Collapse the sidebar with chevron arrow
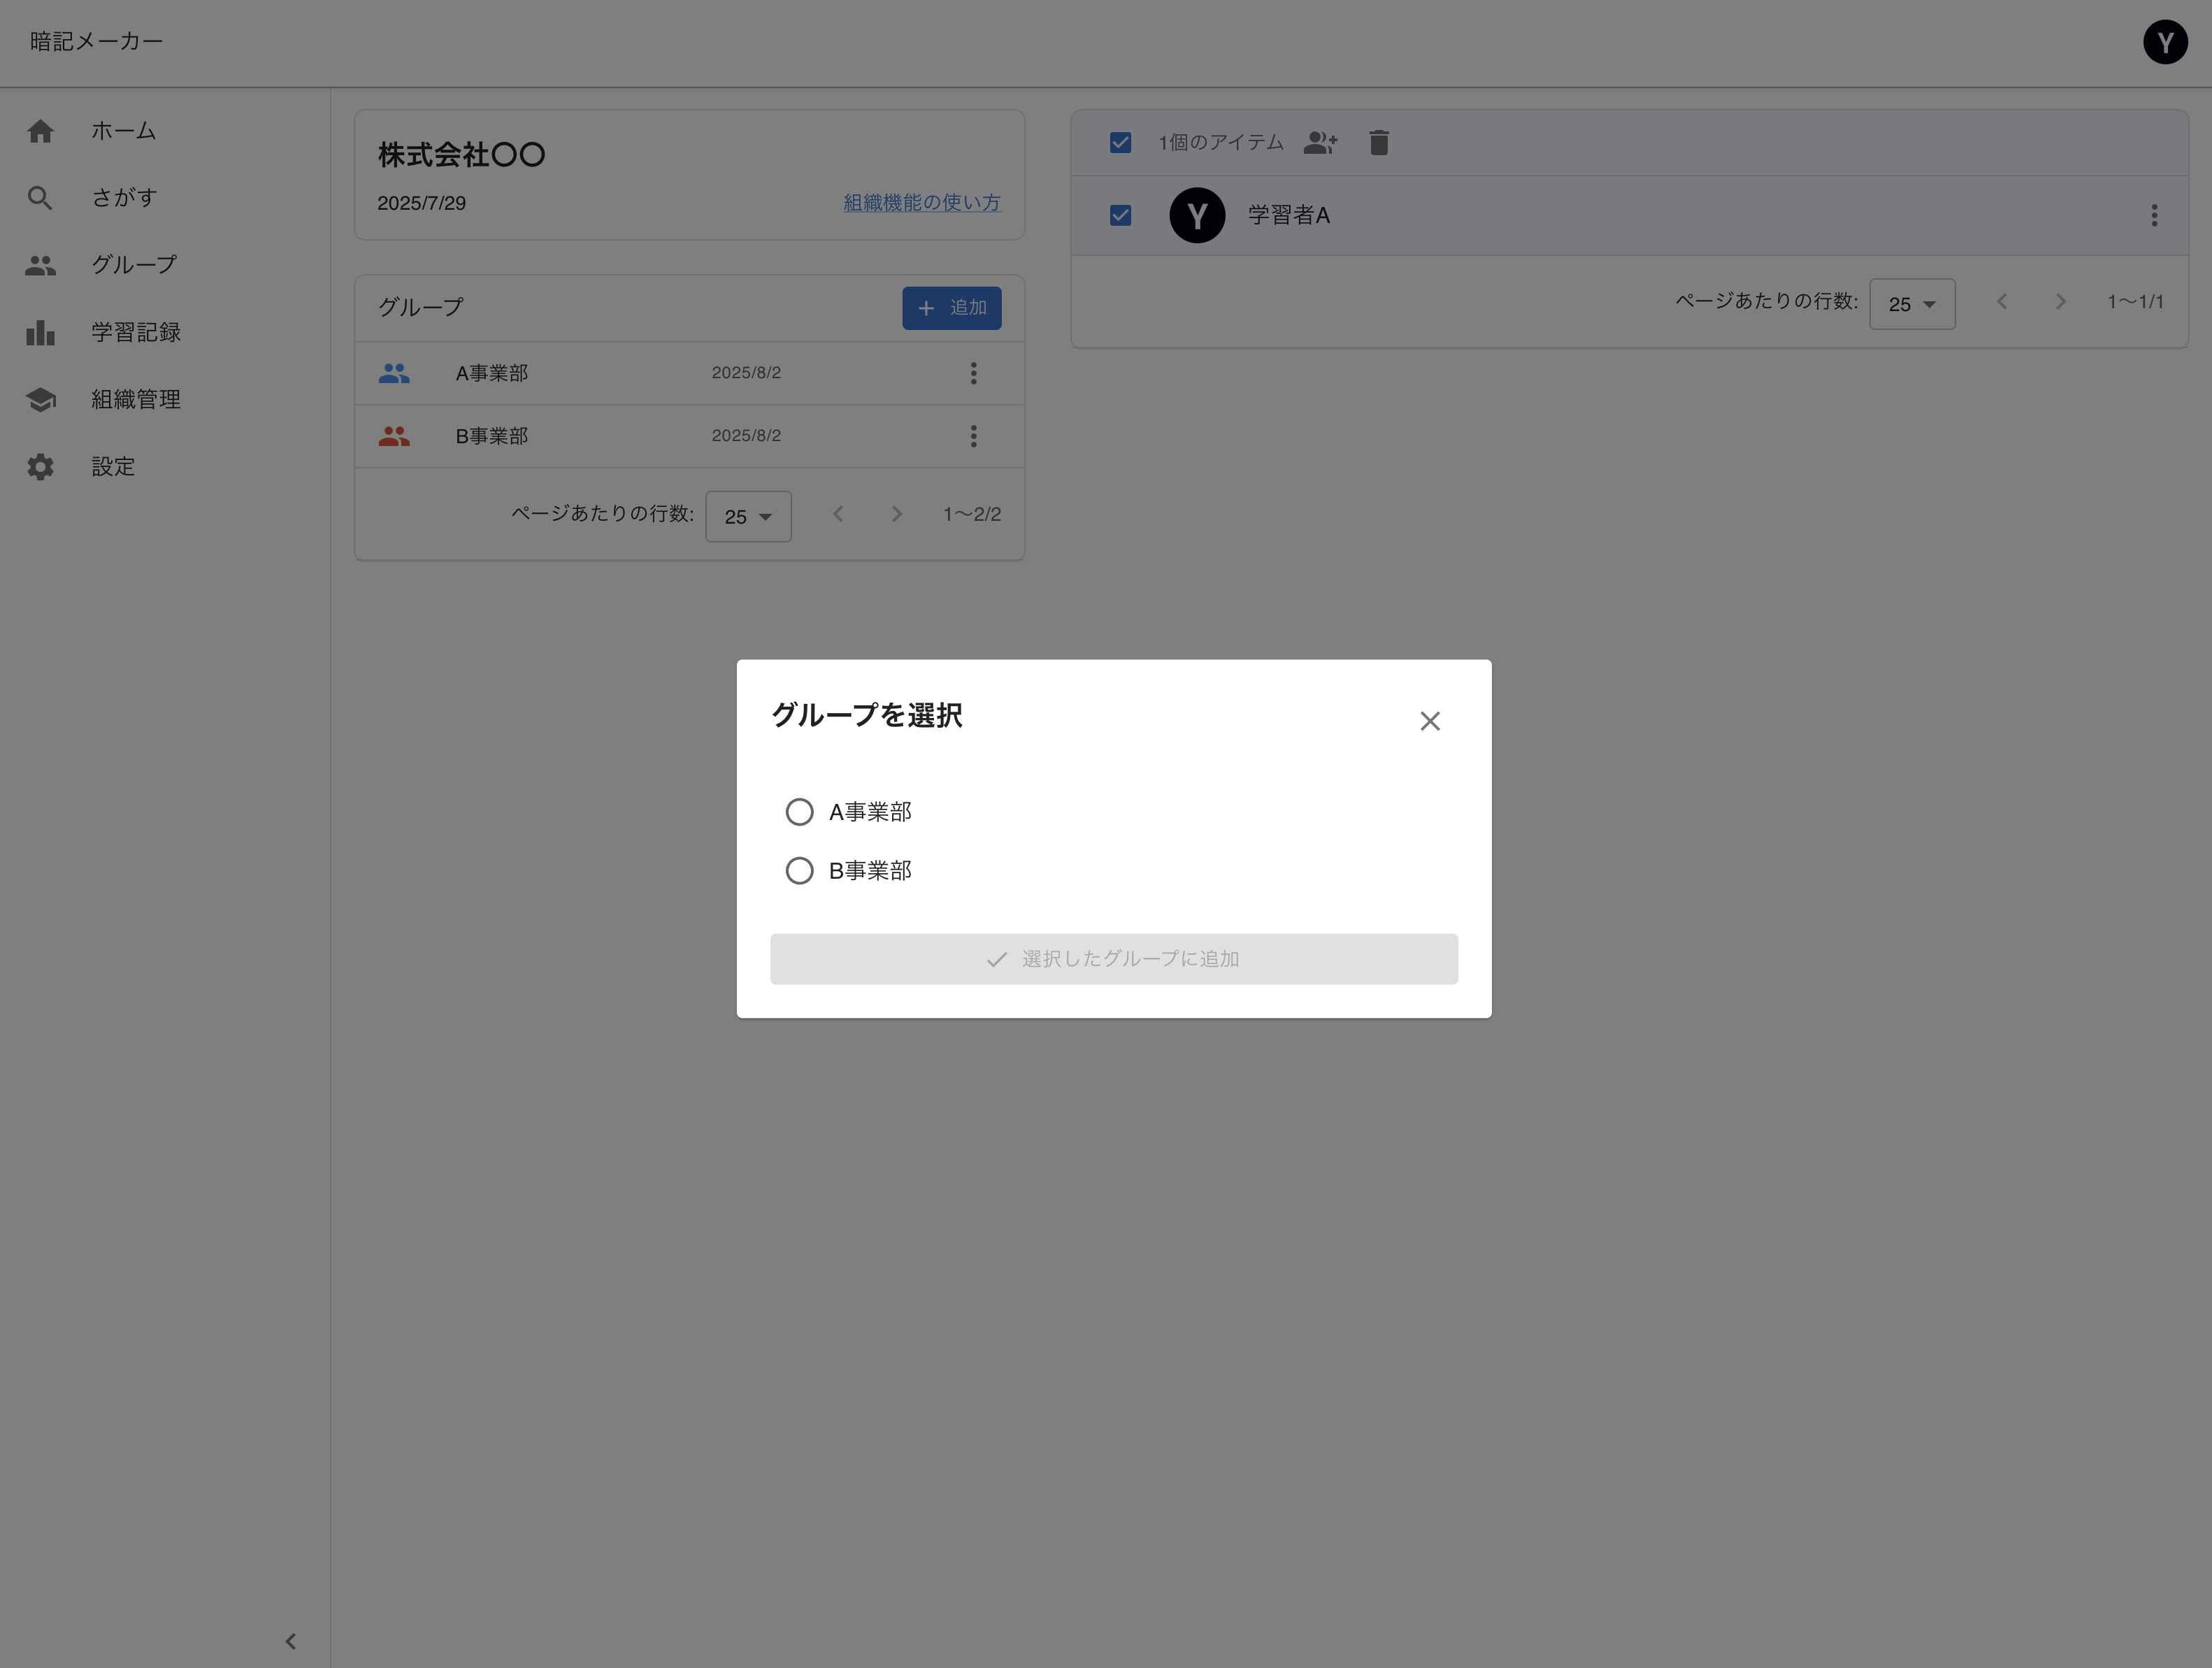The image size is (2212, 1668). [290, 1641]
